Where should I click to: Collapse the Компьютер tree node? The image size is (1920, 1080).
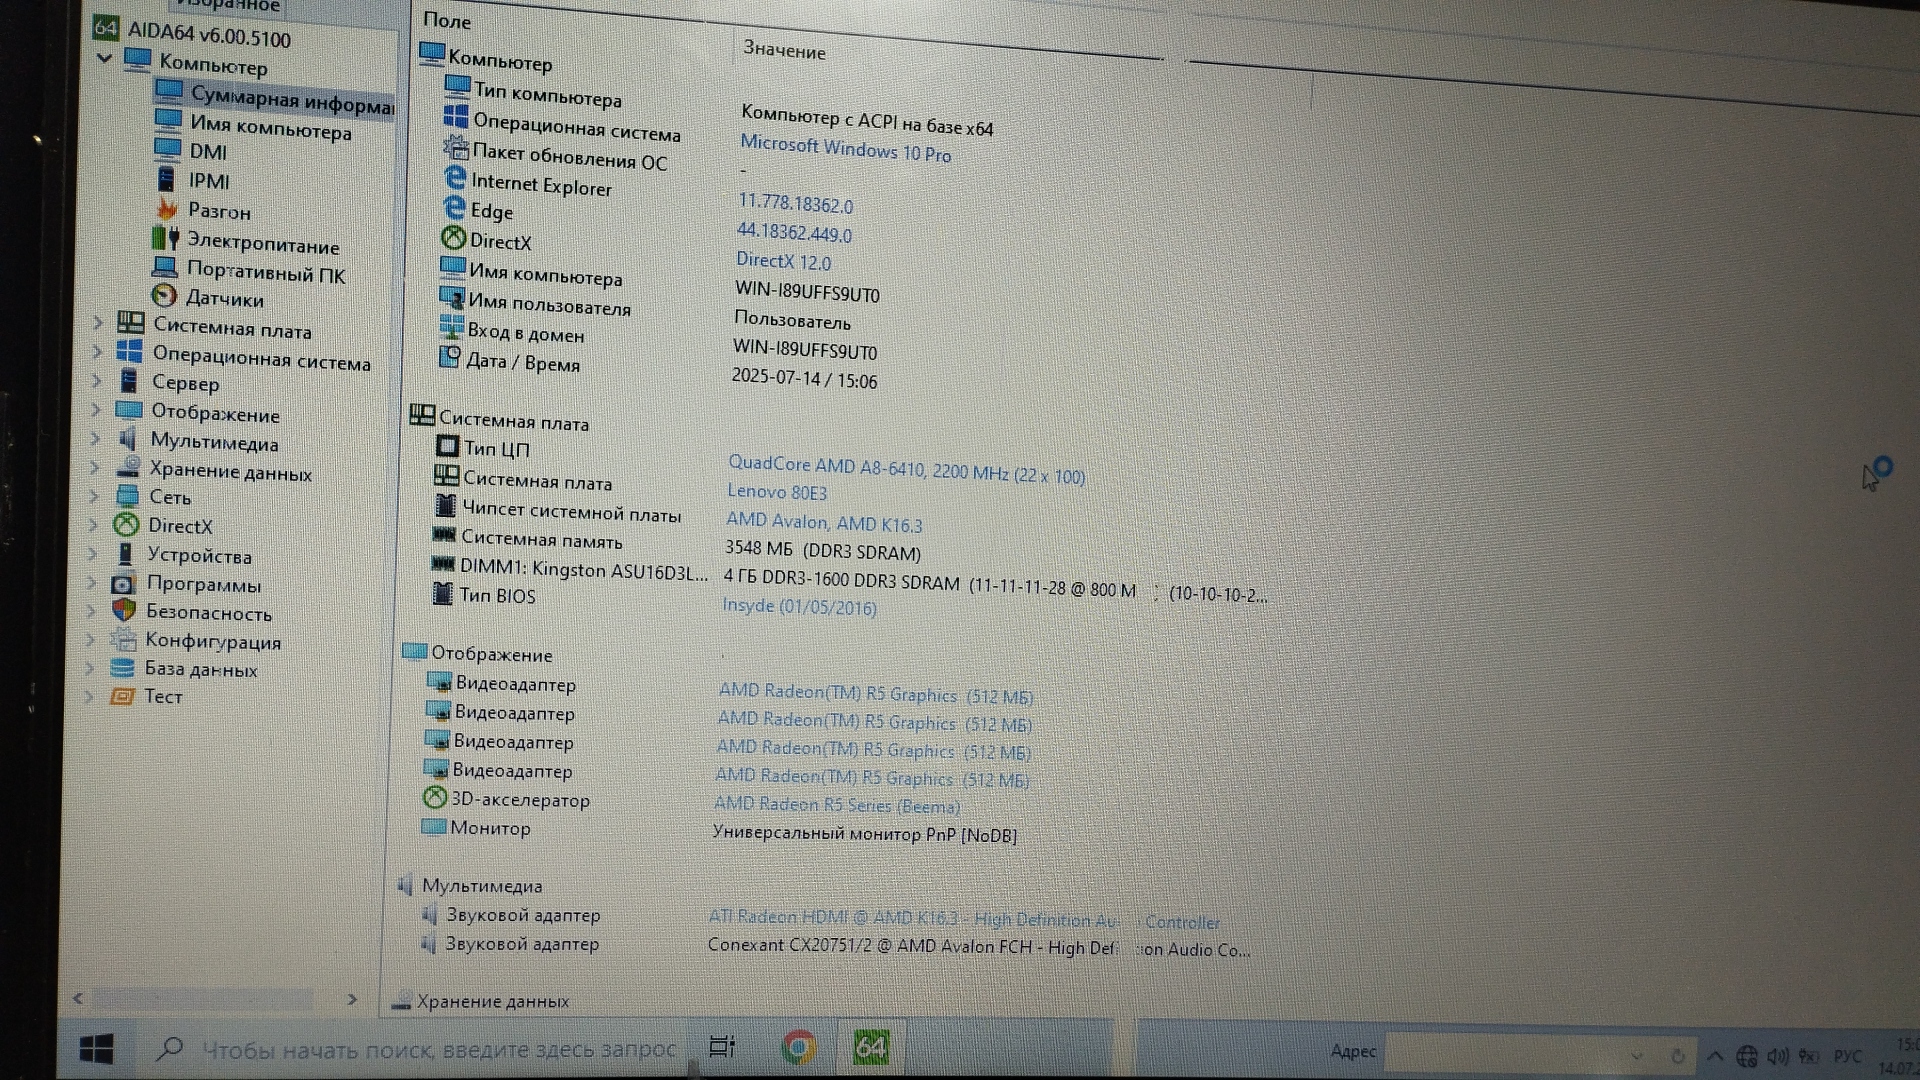(x=104, y=58)
